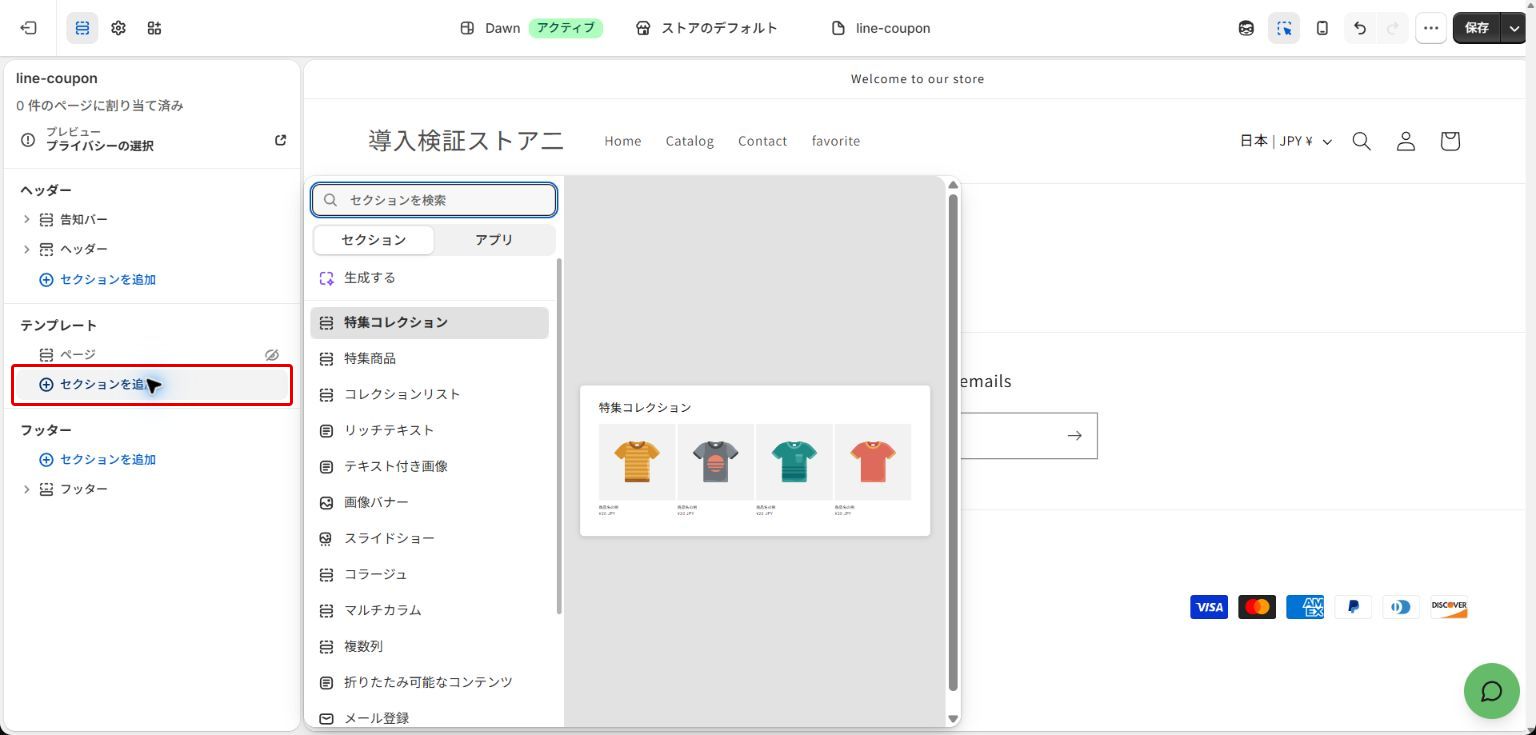Open the app embeds icon
1536x735 pixels.
[154, 28]
